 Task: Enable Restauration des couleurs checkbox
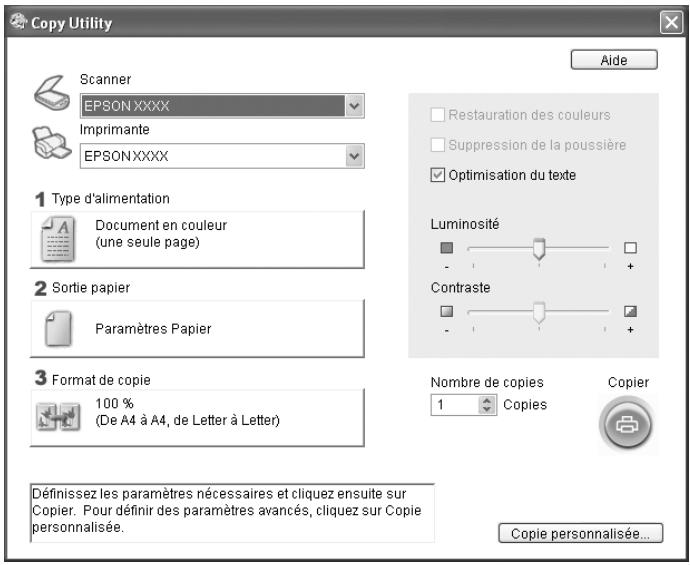[x=437, y=115]
